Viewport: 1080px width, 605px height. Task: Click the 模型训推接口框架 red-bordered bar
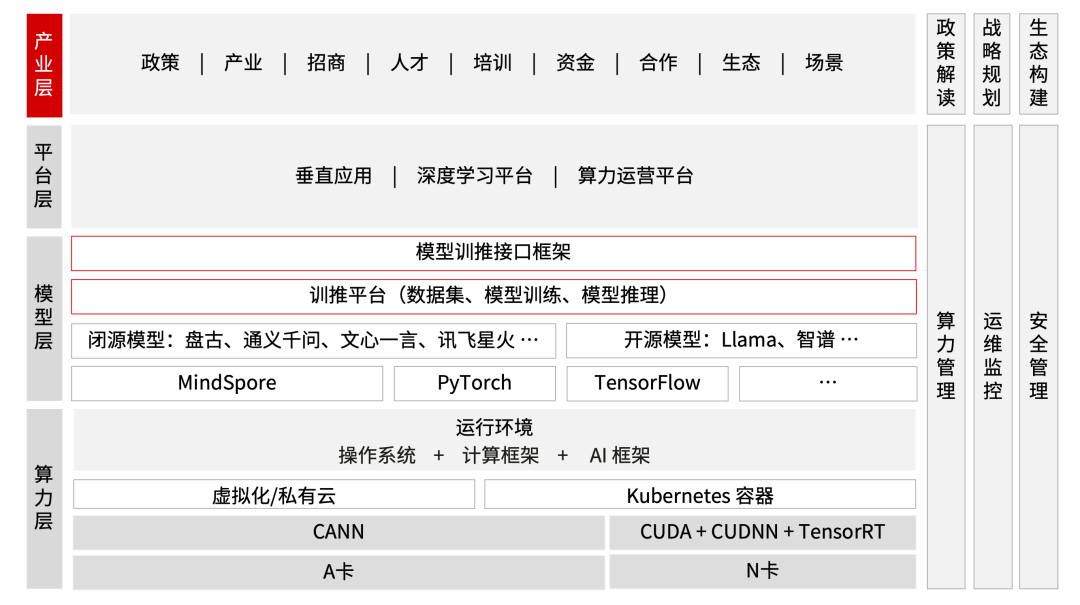[494, 252]
